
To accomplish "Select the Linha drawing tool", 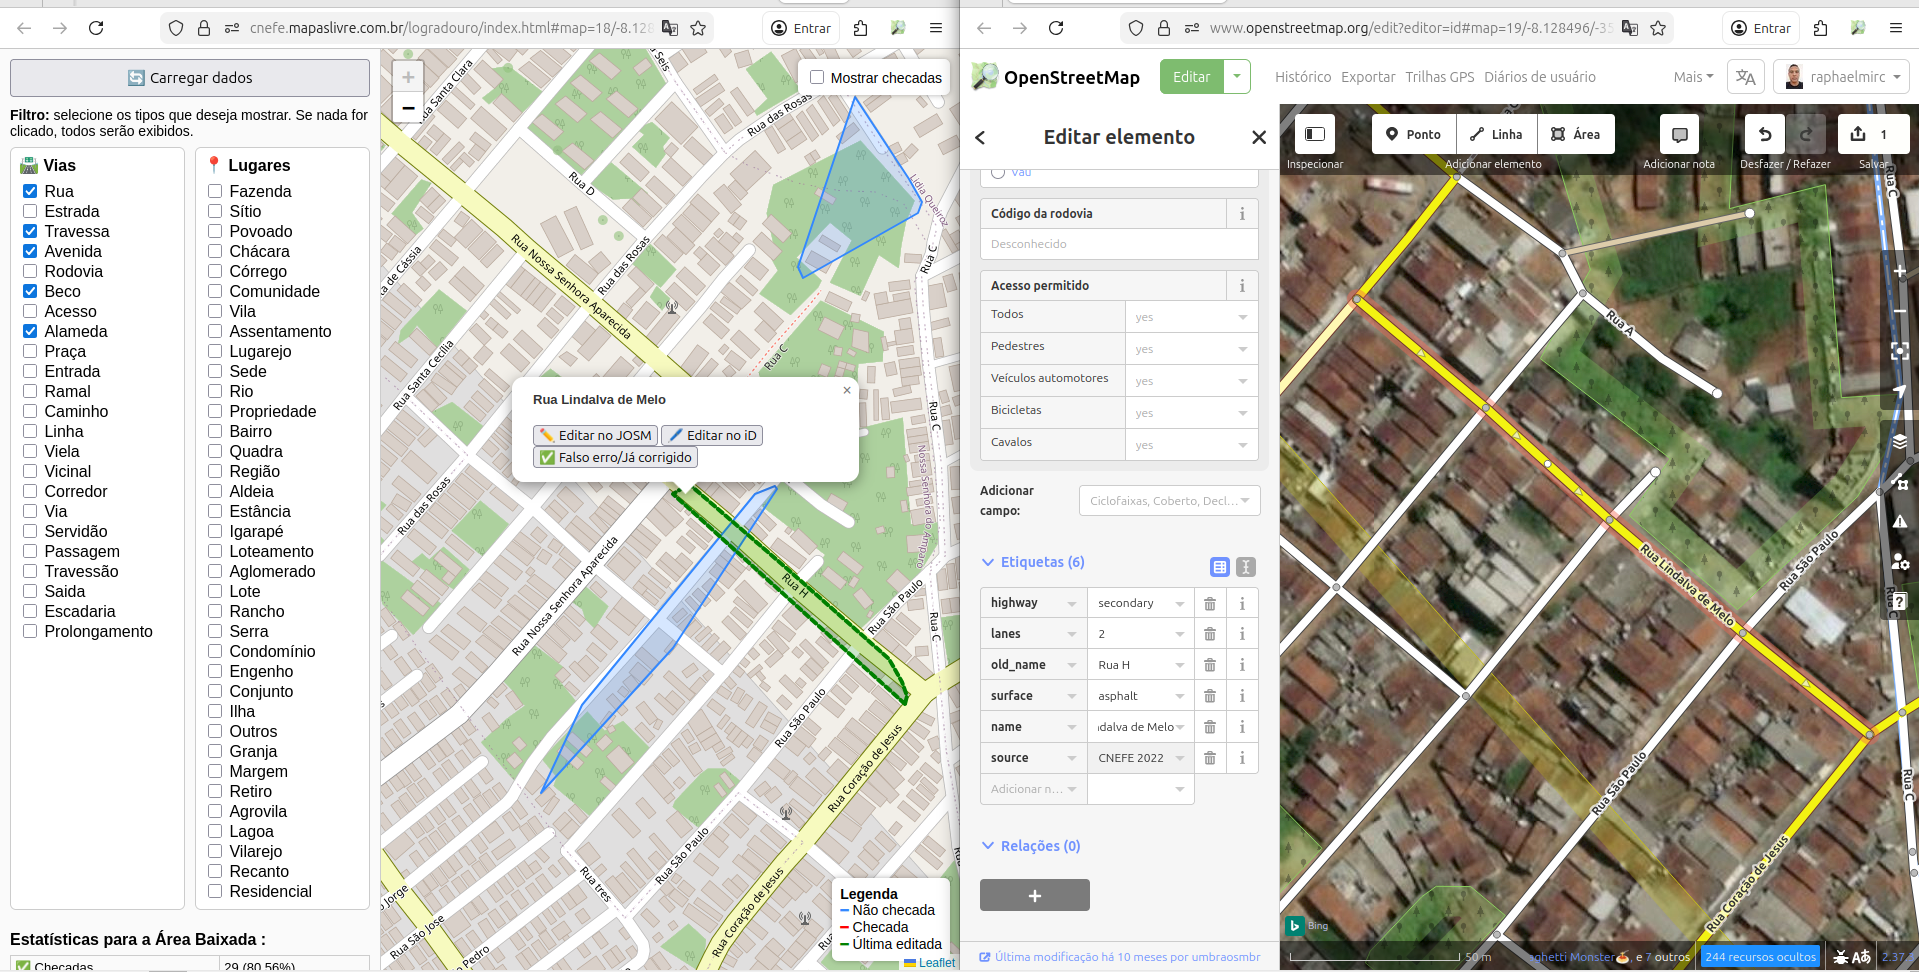I will [1496, 134].
